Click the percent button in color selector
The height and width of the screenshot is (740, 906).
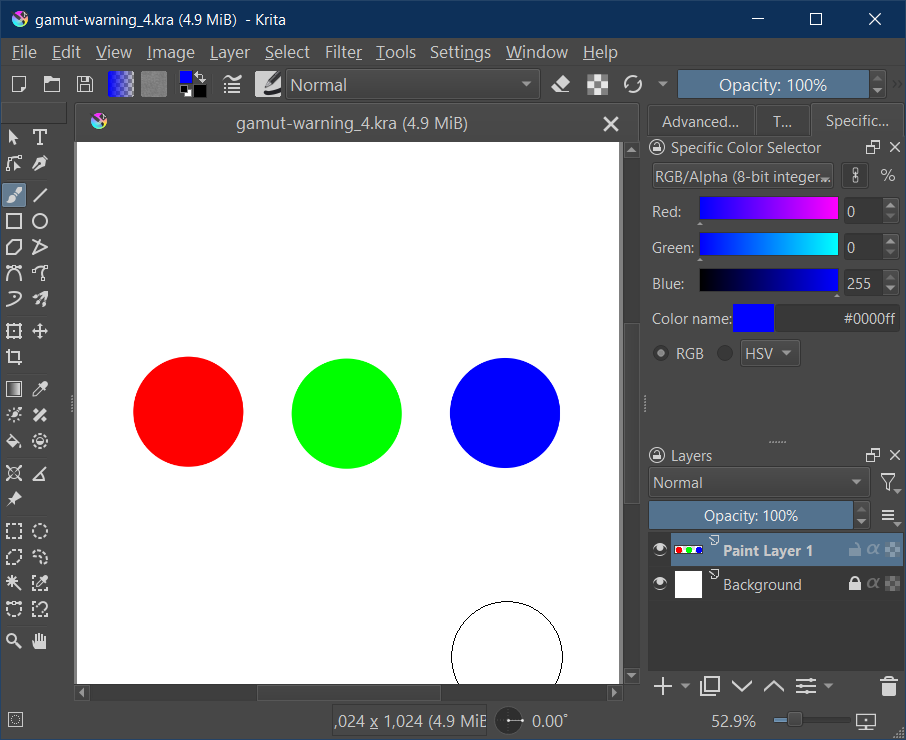pyautogui.click(x=887, y=176)
